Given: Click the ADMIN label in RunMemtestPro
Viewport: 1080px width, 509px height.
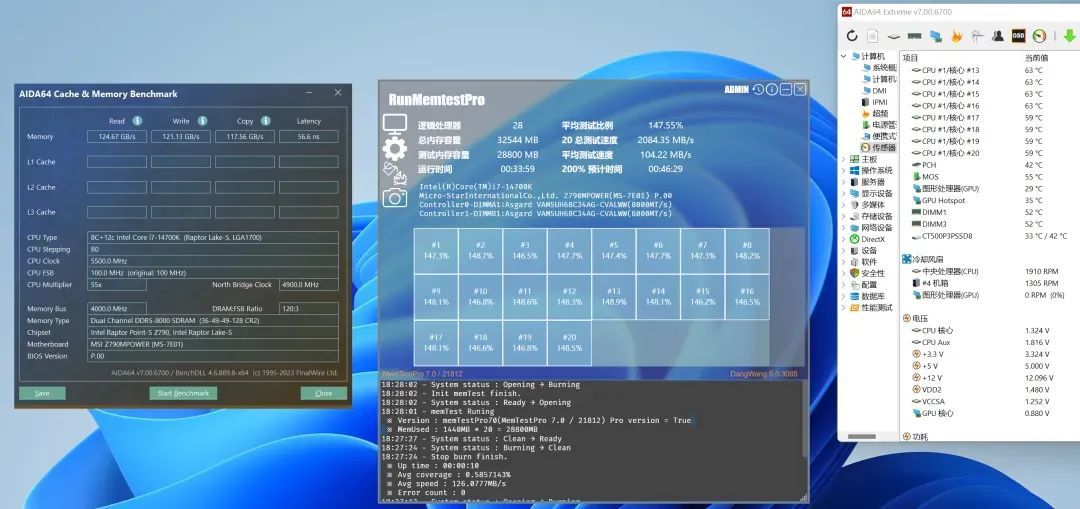Looking at the screenshot, I should (x=736, y=90).
